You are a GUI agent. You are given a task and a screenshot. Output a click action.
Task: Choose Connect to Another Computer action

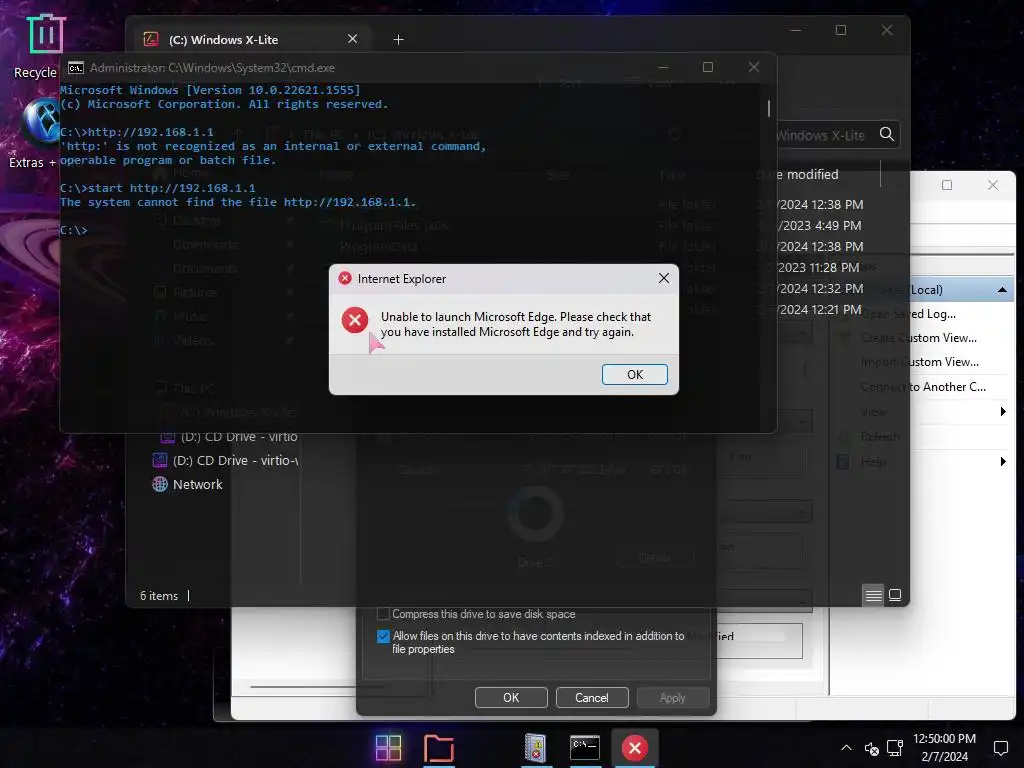pos(923,387)
